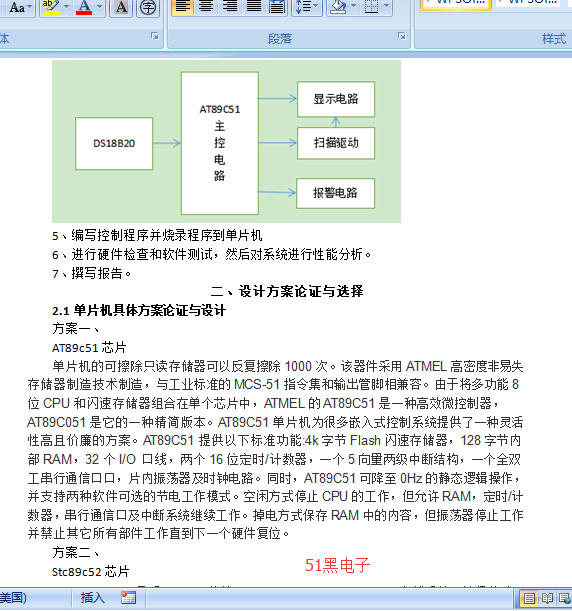The image size is (572, 611).
Task: Apply yellow text highlight color
Action: (x=51, y=7)
